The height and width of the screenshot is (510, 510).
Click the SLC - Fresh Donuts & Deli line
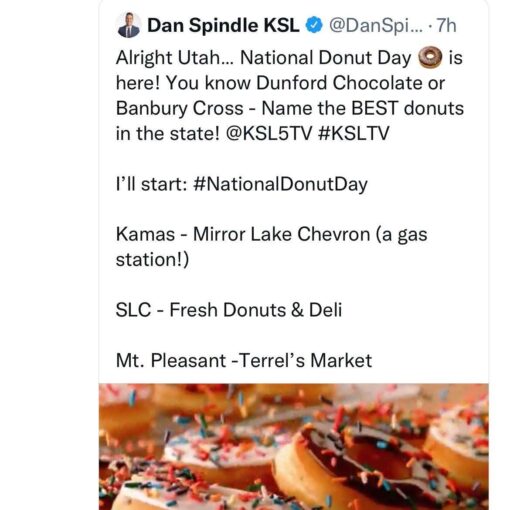tap(229, 310)
